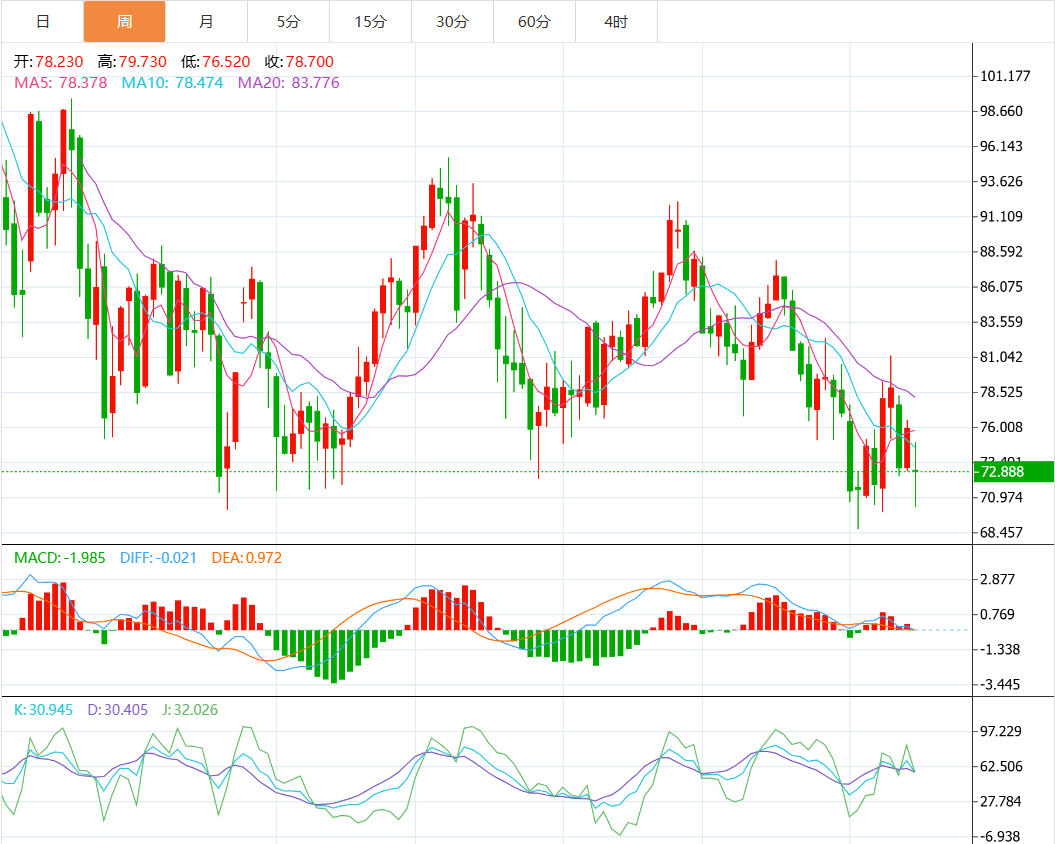Viewport: 1055px width, 844px height.
Task: Show the 30分 interval chart
Action: [x=452, y=21]
